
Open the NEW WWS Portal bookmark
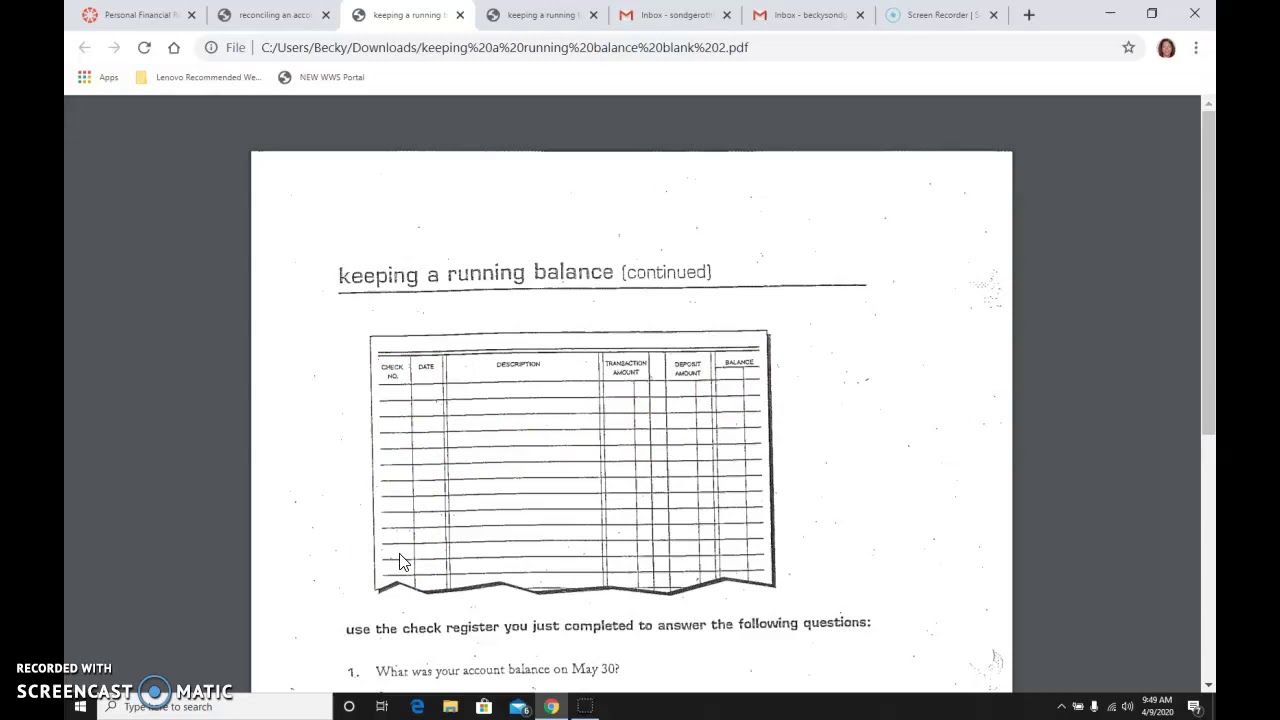[321, 77]
